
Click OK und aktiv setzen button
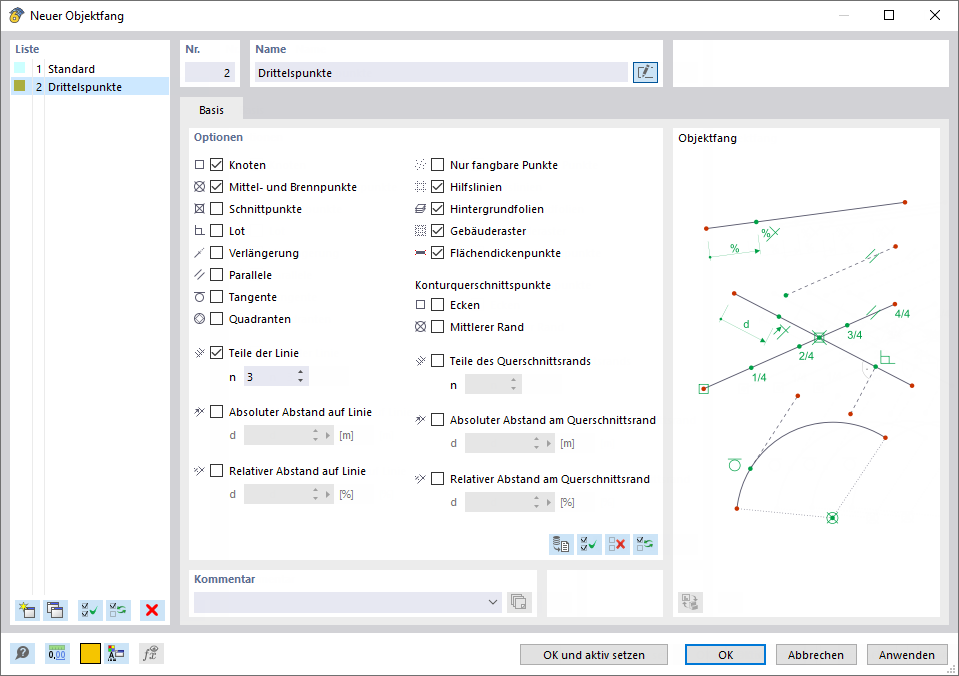click(x=594, y=655)
